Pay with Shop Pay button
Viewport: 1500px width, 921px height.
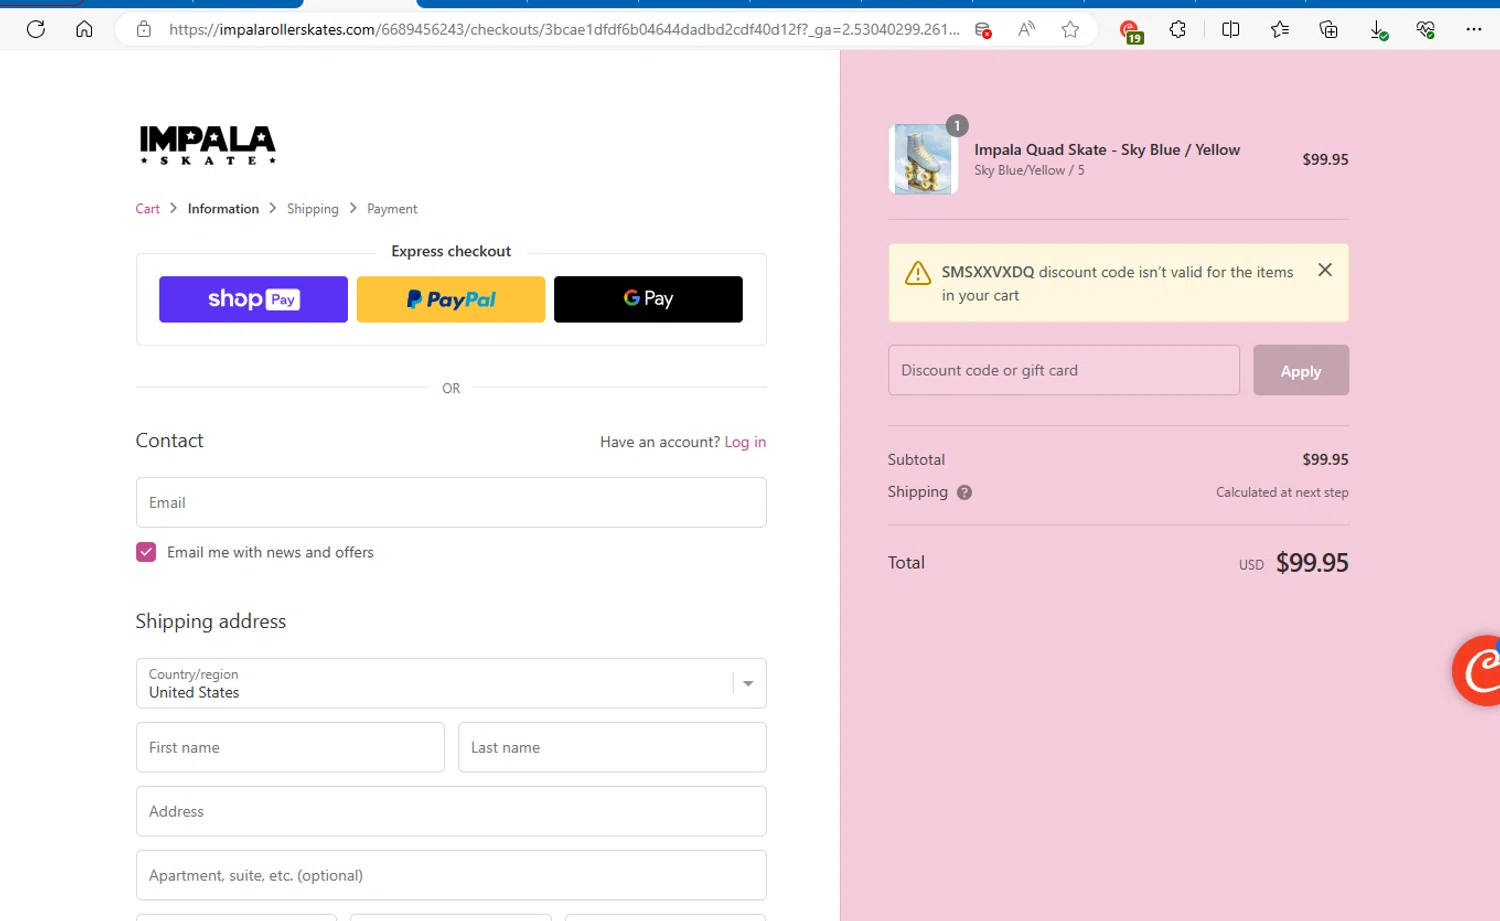coord(253,299)
